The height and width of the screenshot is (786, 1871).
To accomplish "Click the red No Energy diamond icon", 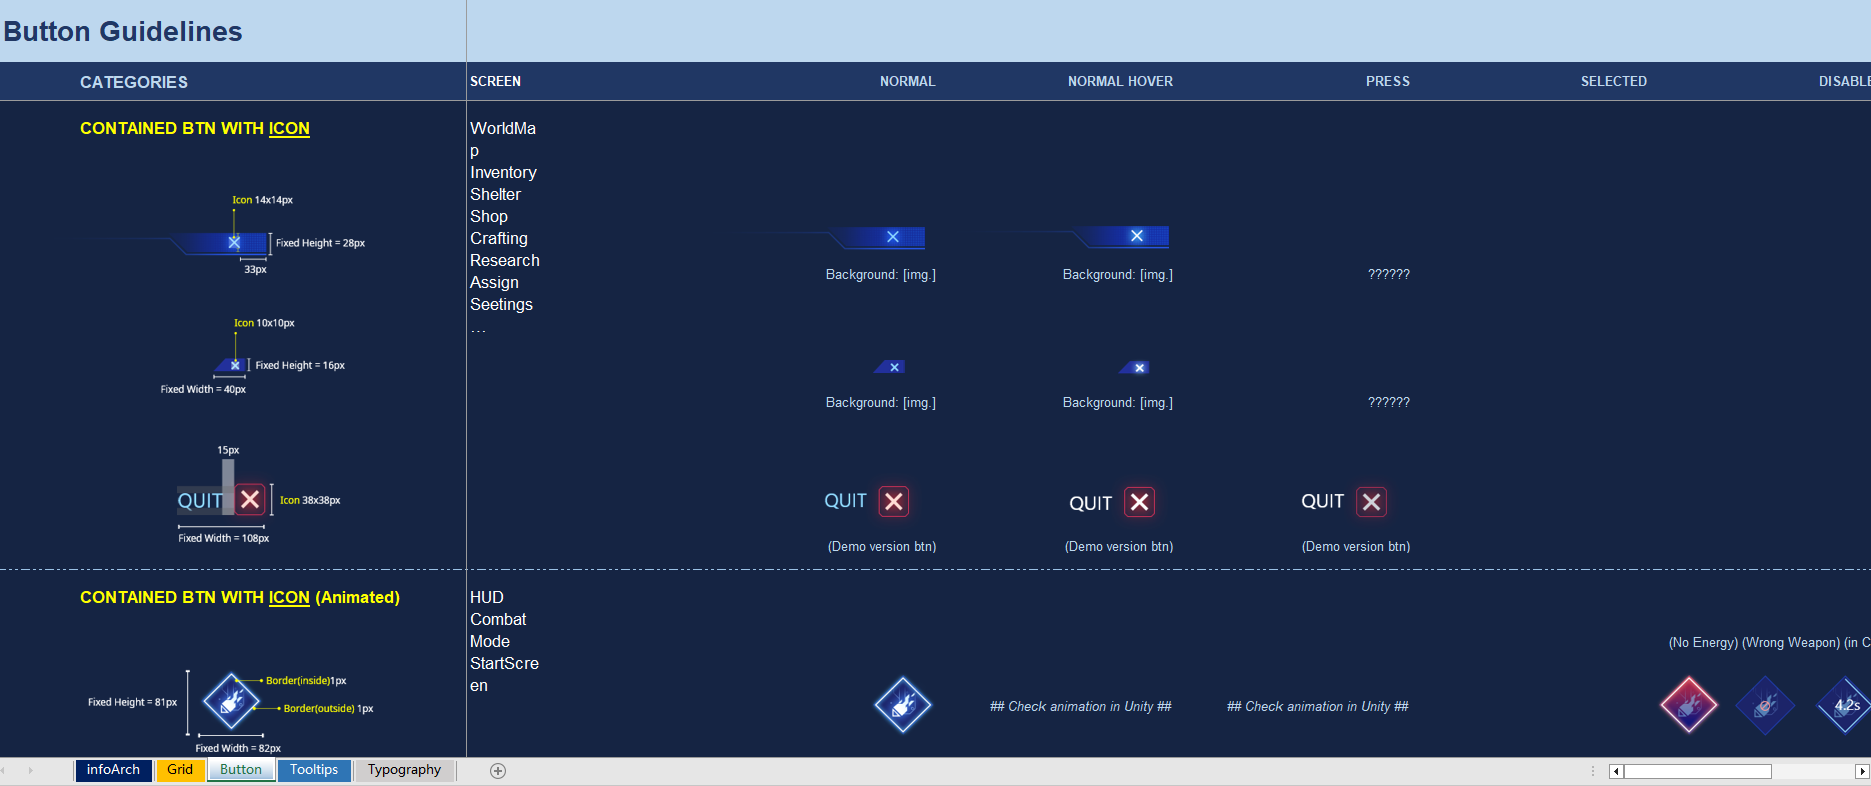I will coord(1689,705).
